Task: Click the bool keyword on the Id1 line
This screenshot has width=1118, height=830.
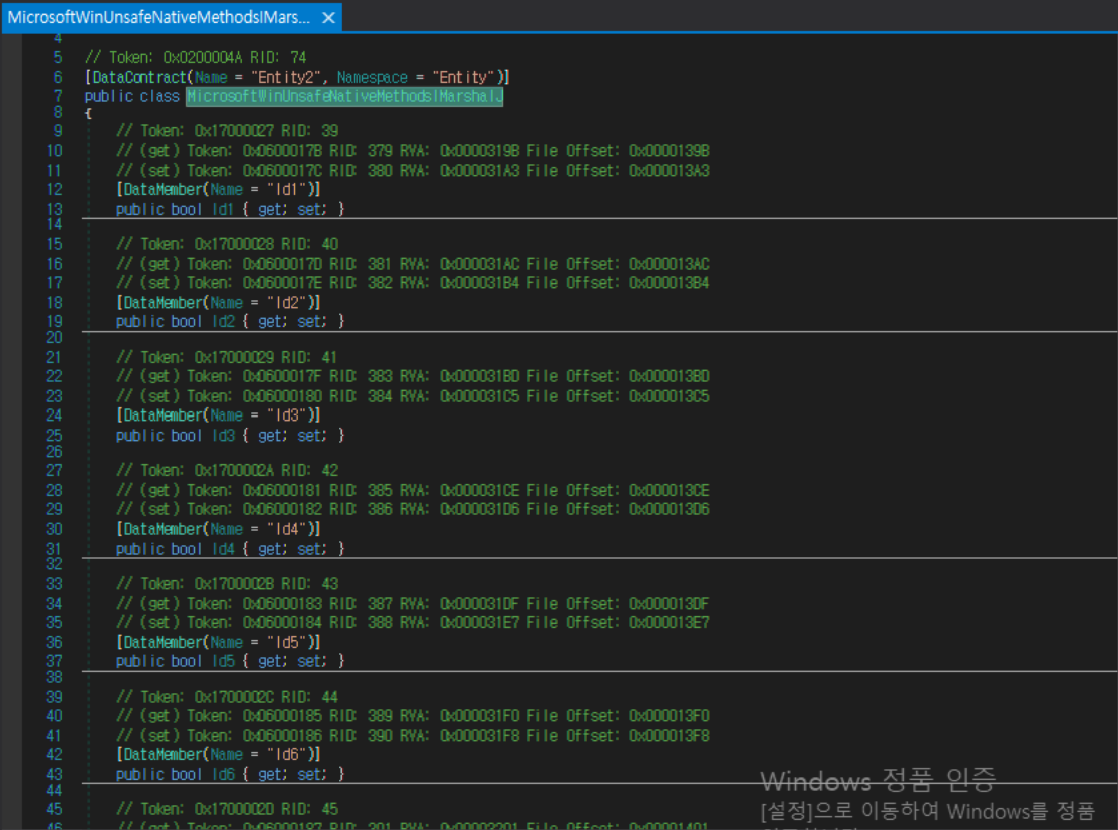Action: 187,209
